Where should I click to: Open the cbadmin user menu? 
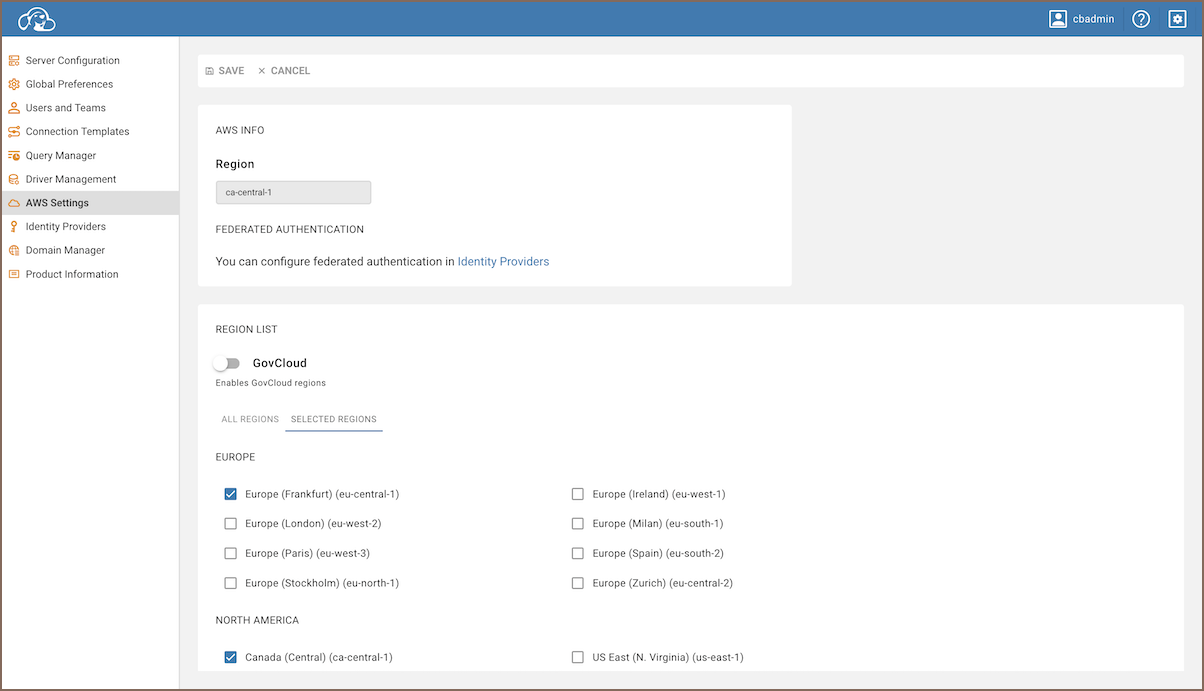point(1081,19)
